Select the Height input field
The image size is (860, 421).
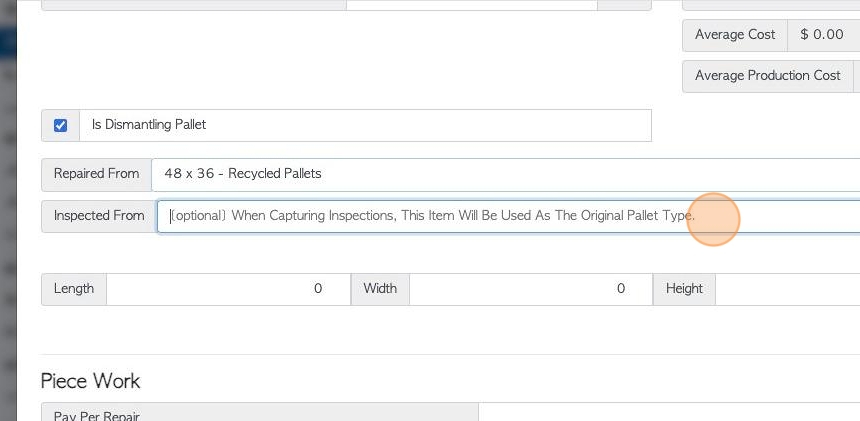pyautogui.click(x=788, y=289)
